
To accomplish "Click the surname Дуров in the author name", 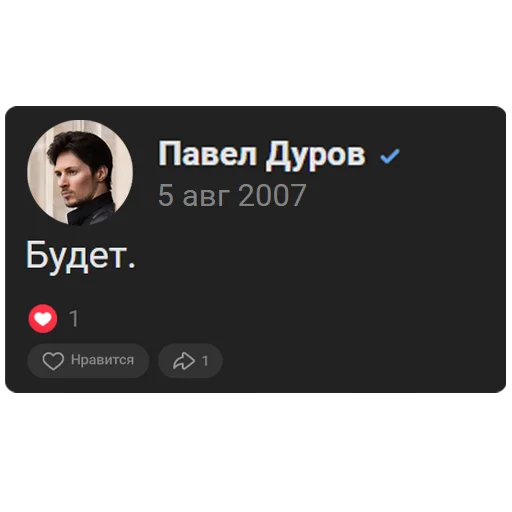I will coord(315,155).
